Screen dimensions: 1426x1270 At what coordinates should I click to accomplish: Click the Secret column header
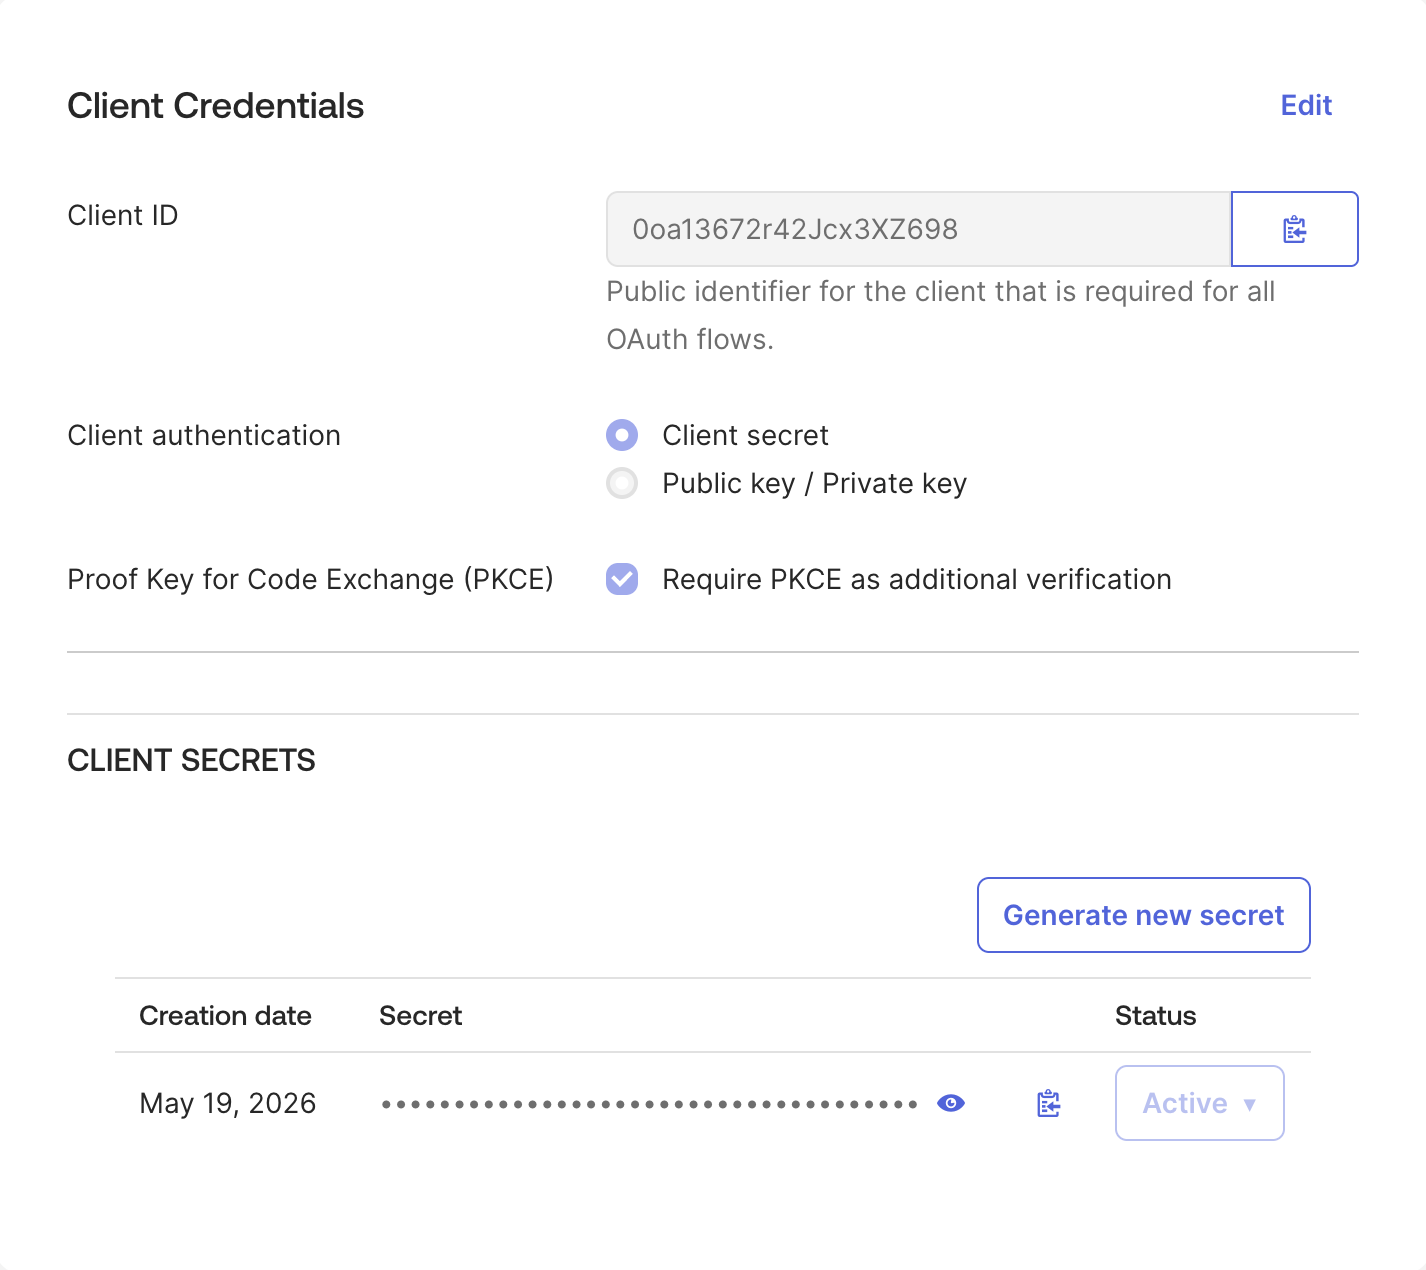[x=420, y=1016]
